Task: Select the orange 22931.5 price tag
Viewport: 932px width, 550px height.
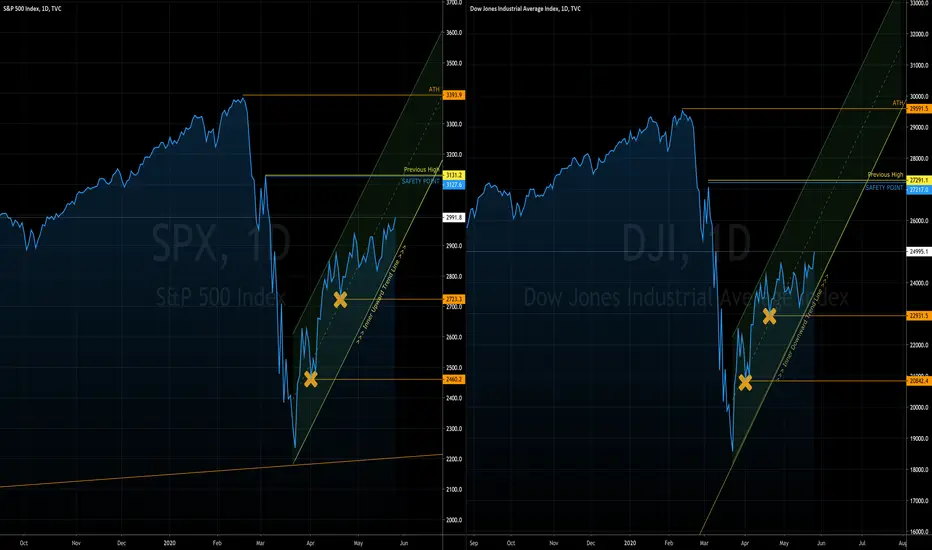Action: pos(918,316)
